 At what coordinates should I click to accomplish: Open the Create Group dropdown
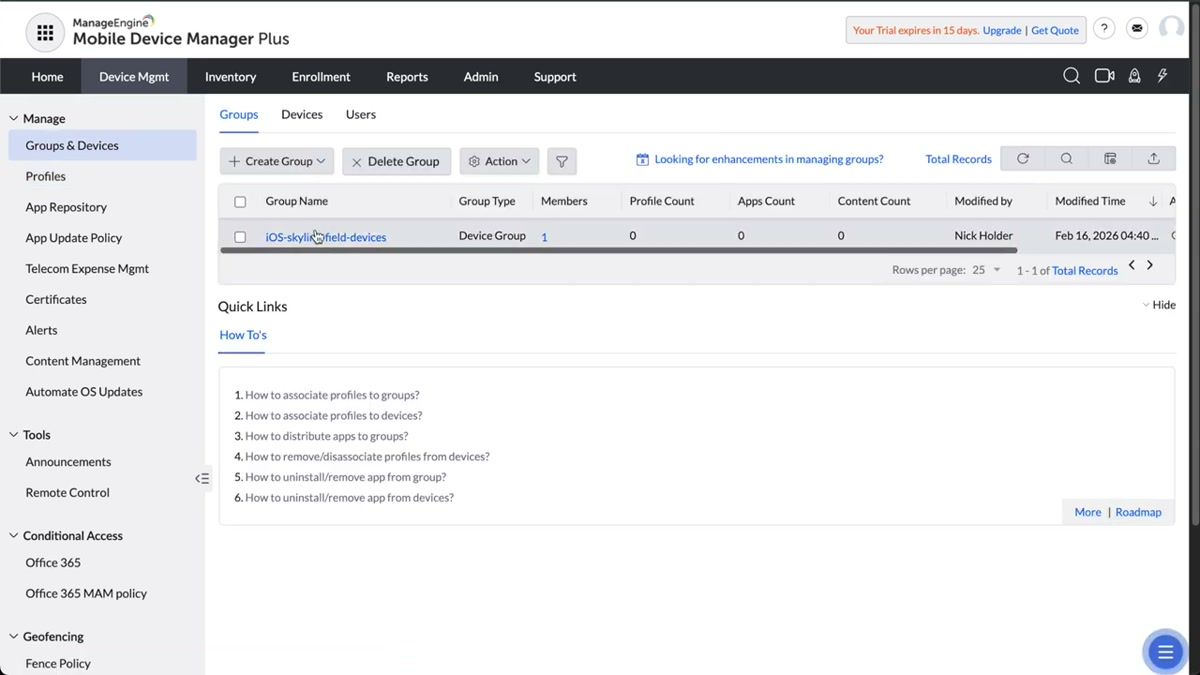tap(276, 161)
